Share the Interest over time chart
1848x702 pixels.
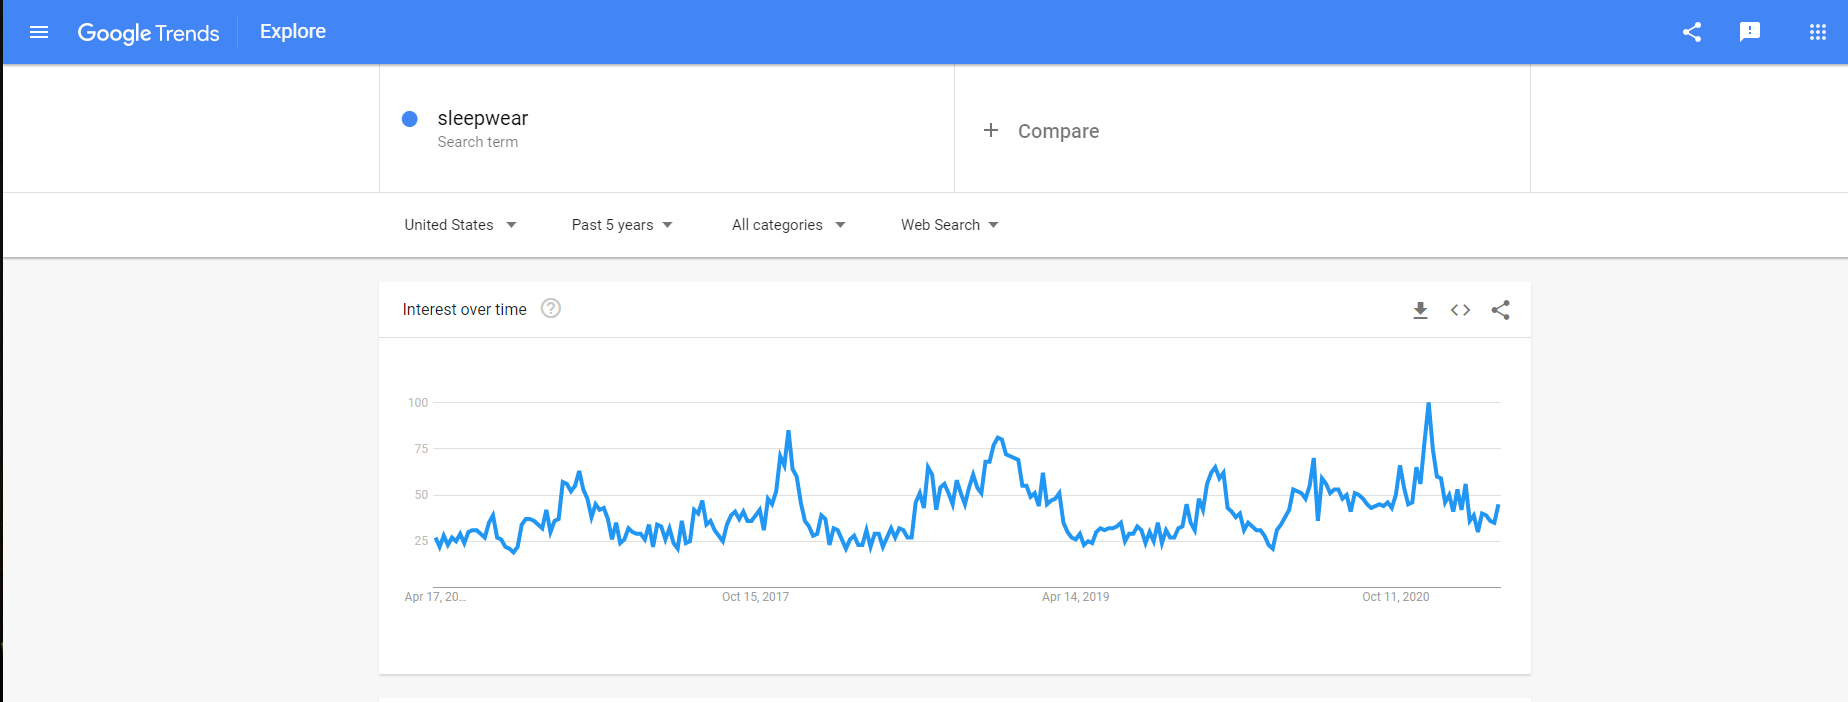coord(1500,310)
